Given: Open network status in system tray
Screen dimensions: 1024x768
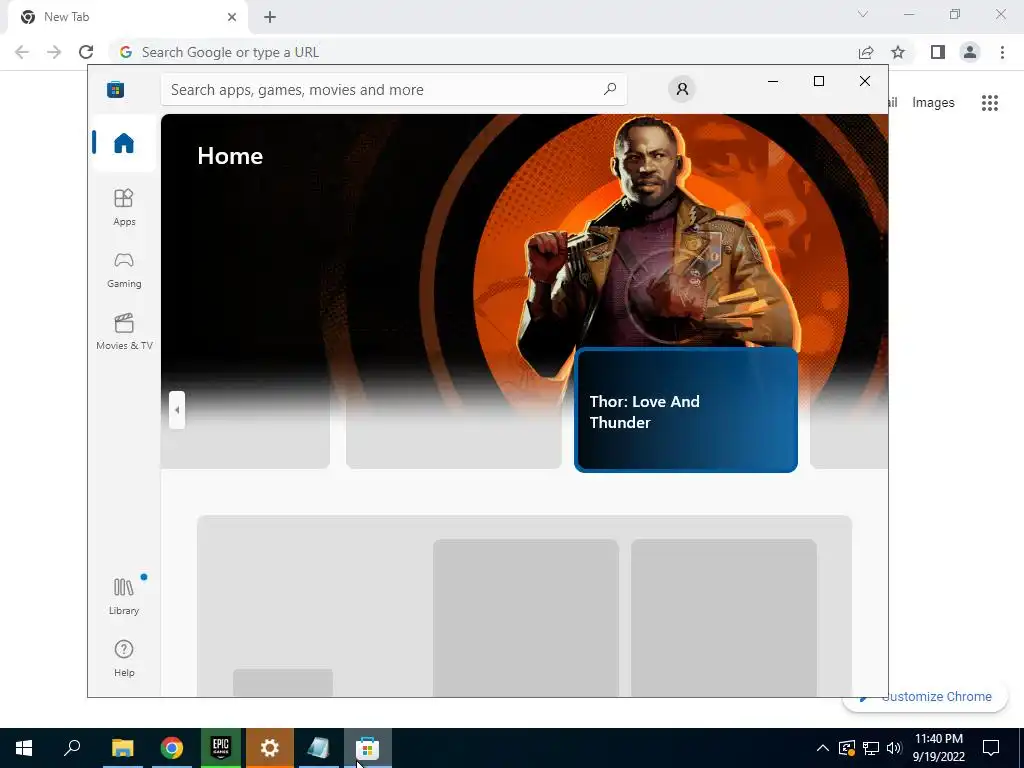Looking at the screenshot, I should point(871,748).
